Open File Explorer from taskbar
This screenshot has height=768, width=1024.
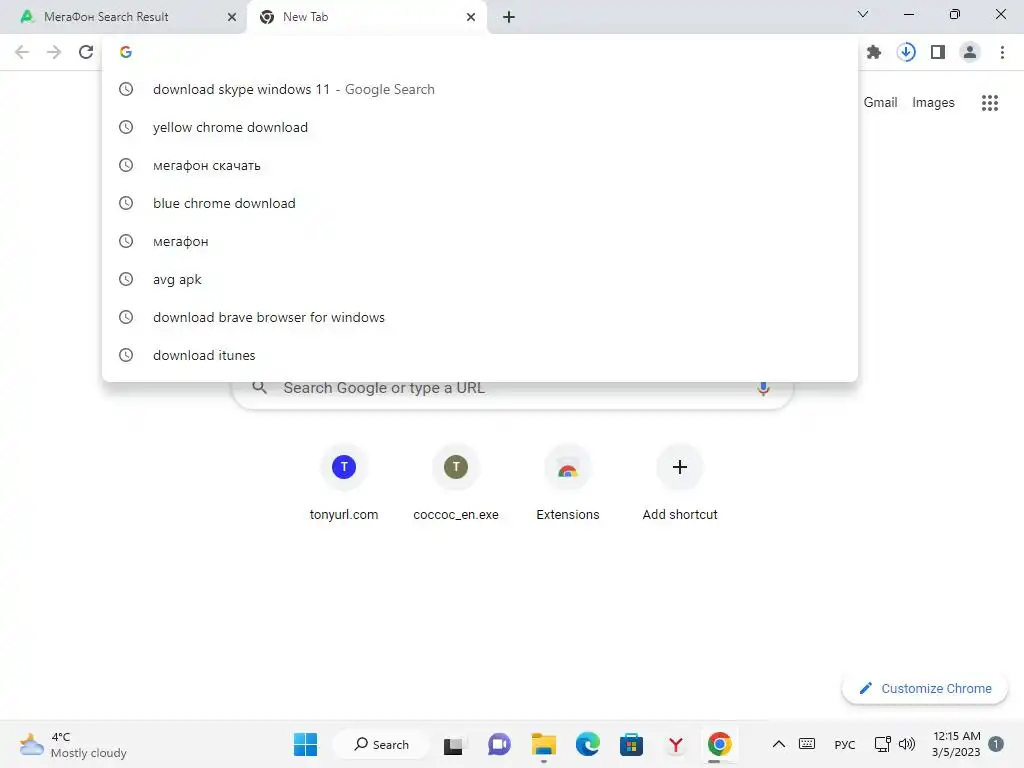543,744
